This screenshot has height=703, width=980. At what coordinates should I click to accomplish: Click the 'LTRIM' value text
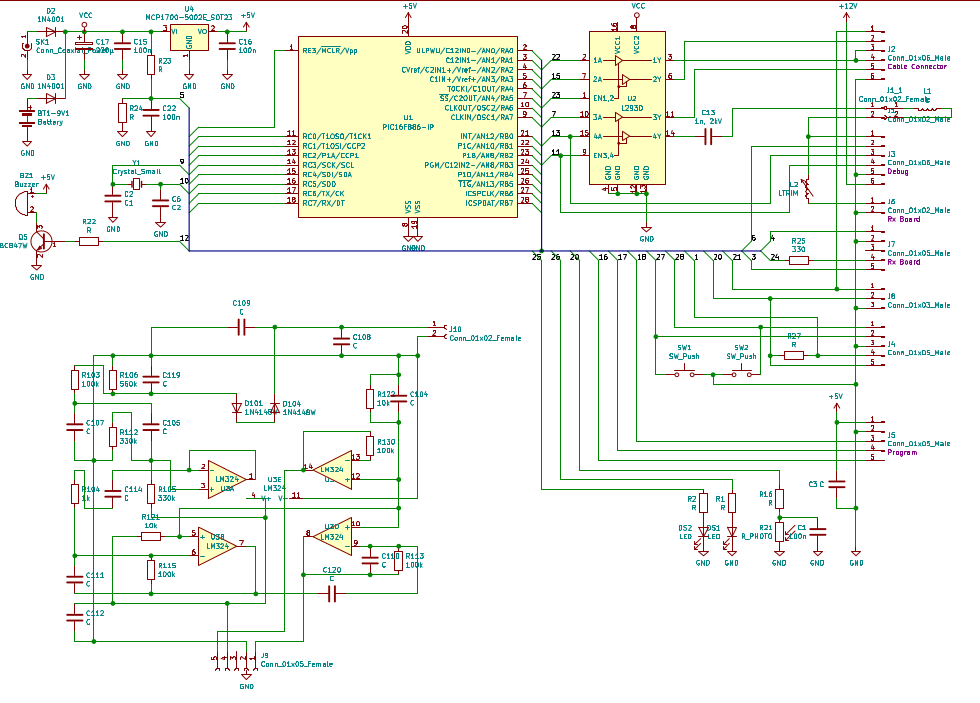[788, 193]
